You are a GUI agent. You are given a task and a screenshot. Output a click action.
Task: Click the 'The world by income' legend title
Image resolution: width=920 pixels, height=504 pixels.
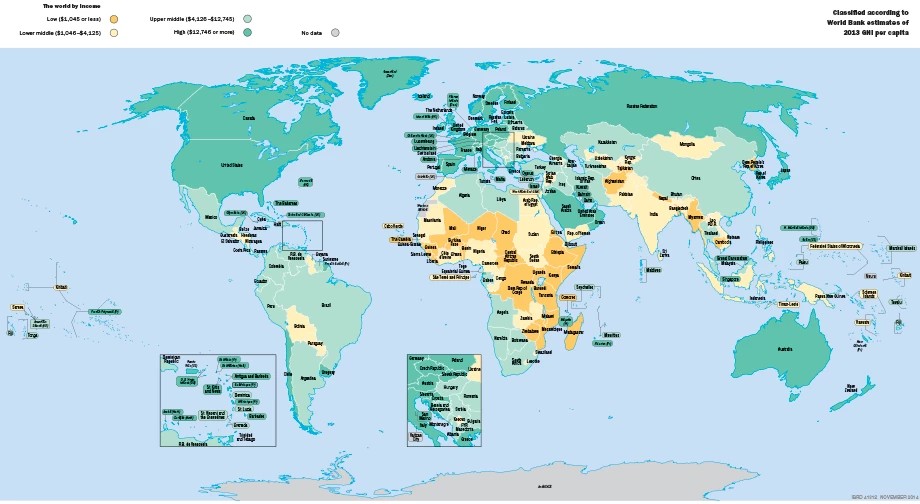pyautogui.click(x=72, y=6)
